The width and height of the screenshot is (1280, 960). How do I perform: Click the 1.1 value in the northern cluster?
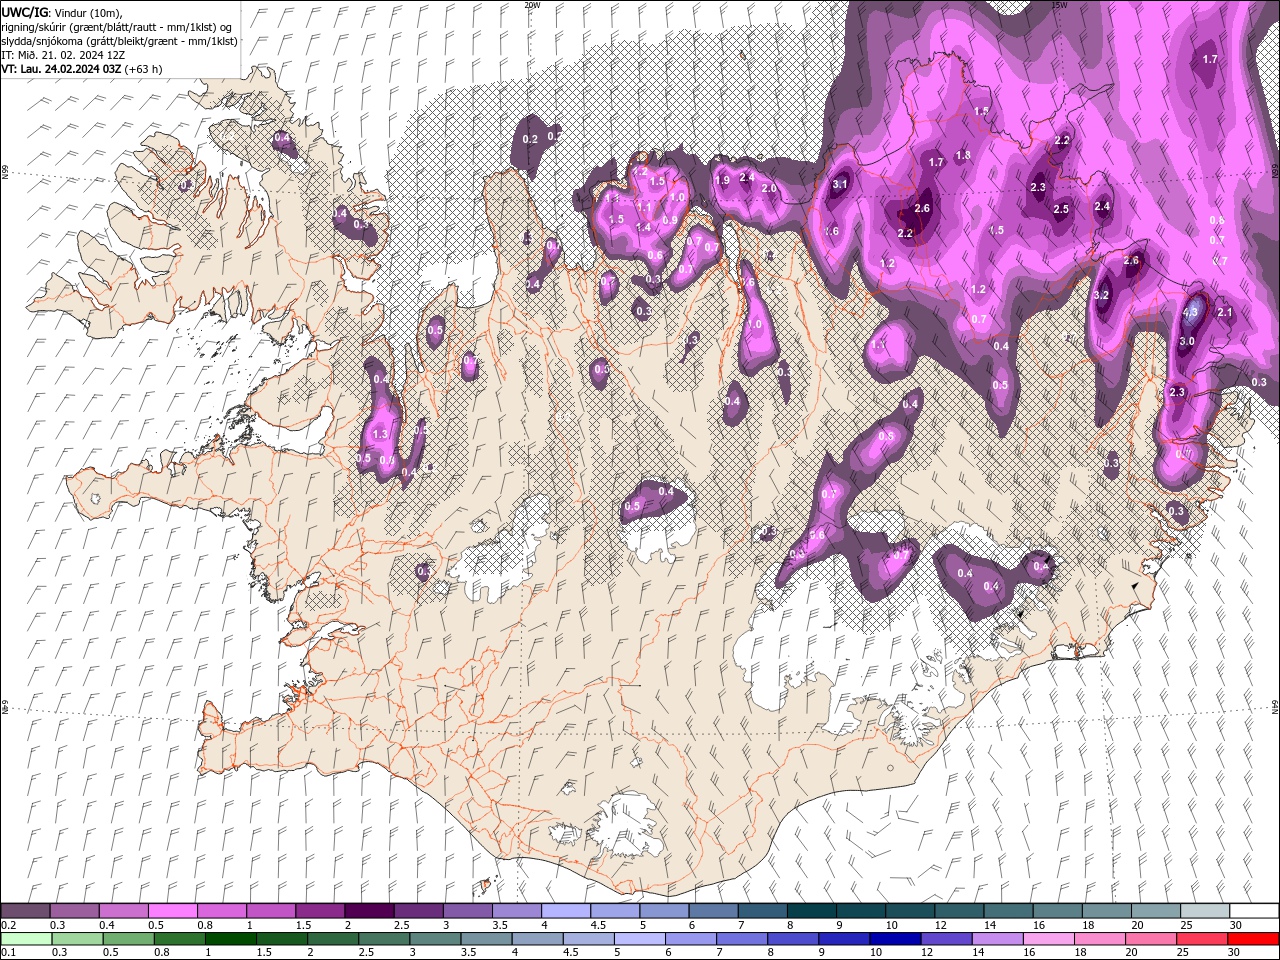click(x=645, y=207)
